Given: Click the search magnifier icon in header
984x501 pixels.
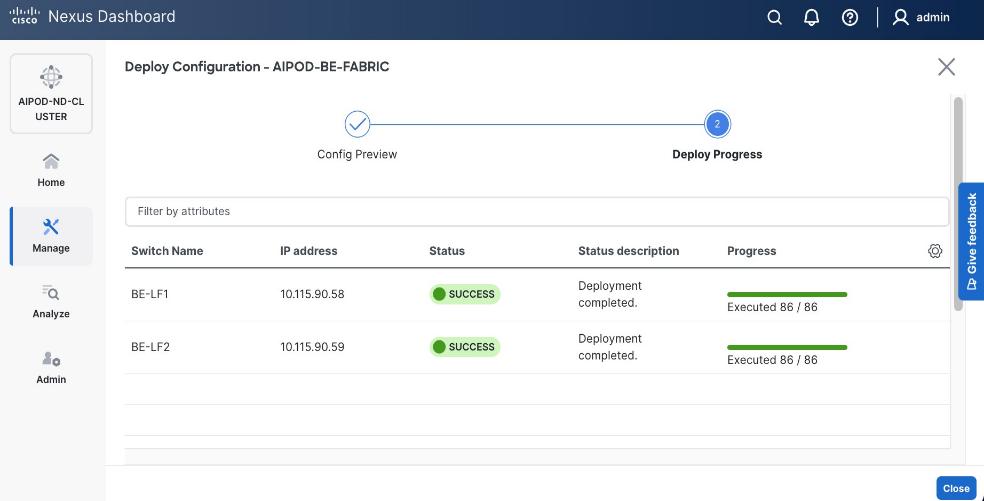Looking at the screenshot, I should 774,17.
